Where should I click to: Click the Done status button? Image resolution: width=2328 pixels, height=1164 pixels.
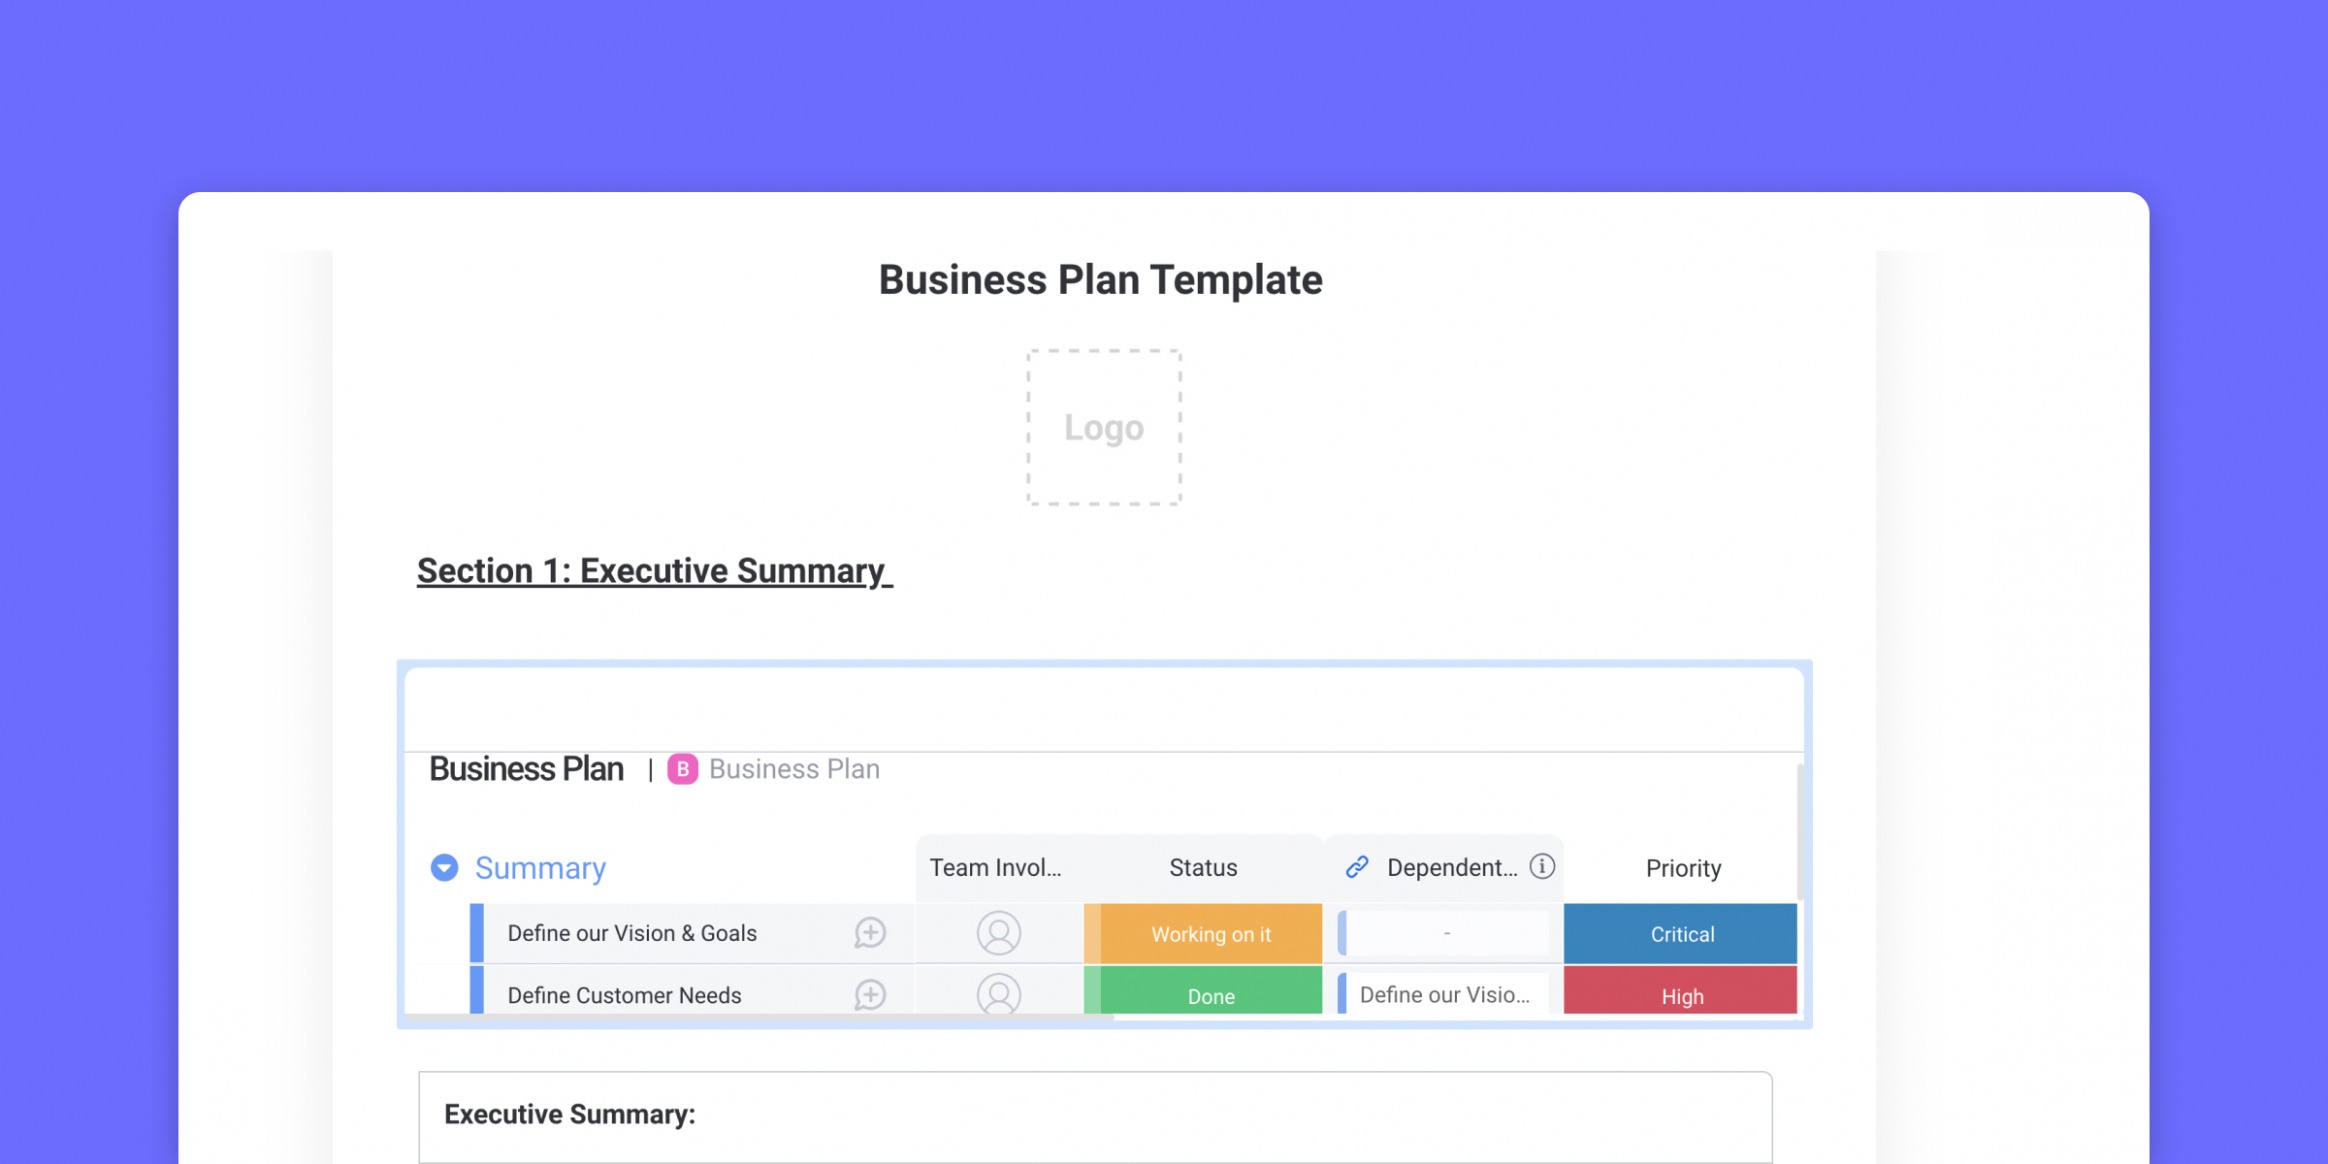(x=1209, y=993)
